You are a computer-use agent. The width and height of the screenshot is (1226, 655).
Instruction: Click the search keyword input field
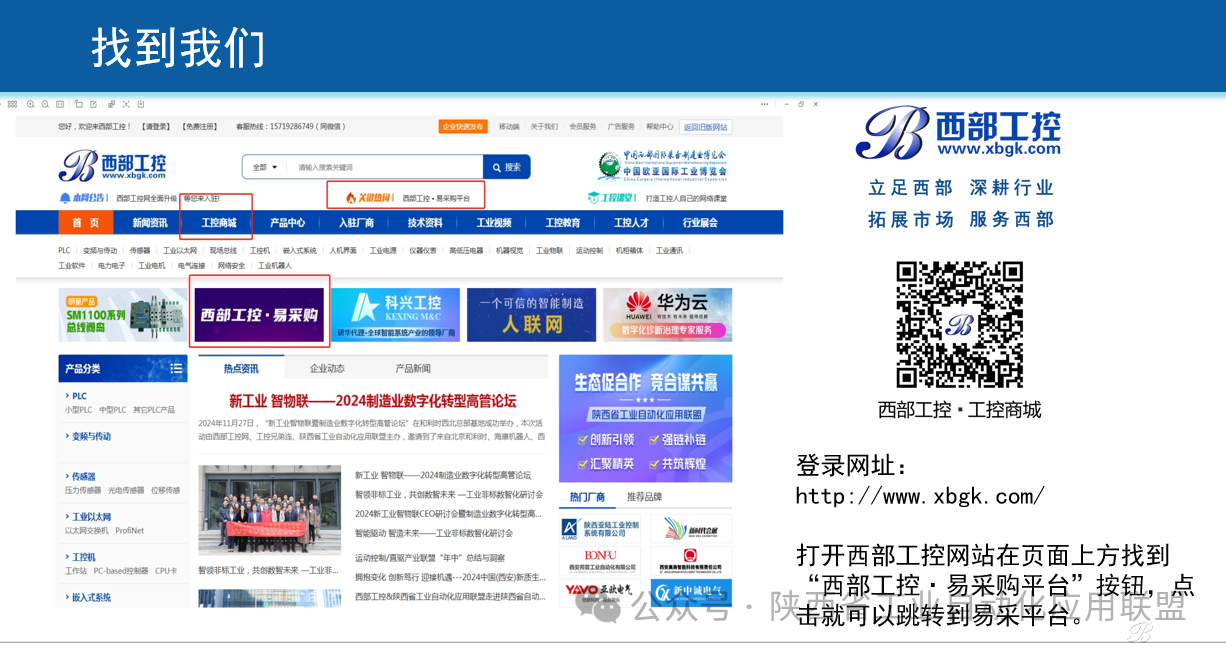pos(385,167)
